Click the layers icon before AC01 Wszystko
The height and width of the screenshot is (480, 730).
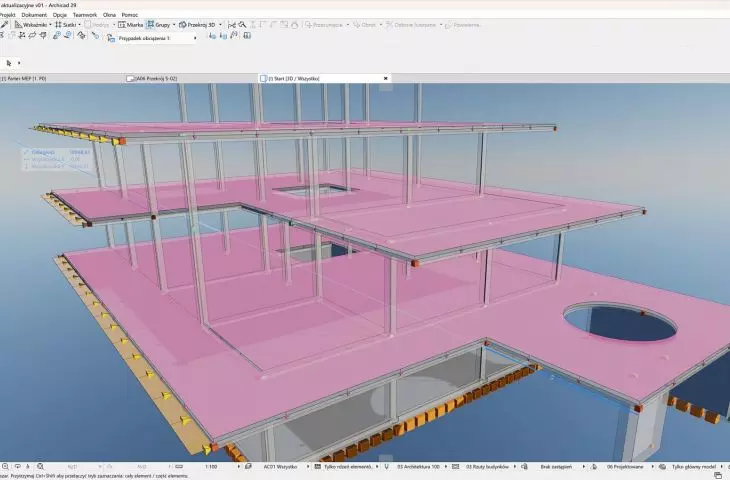pyautogui.click(x=249, y=466)
